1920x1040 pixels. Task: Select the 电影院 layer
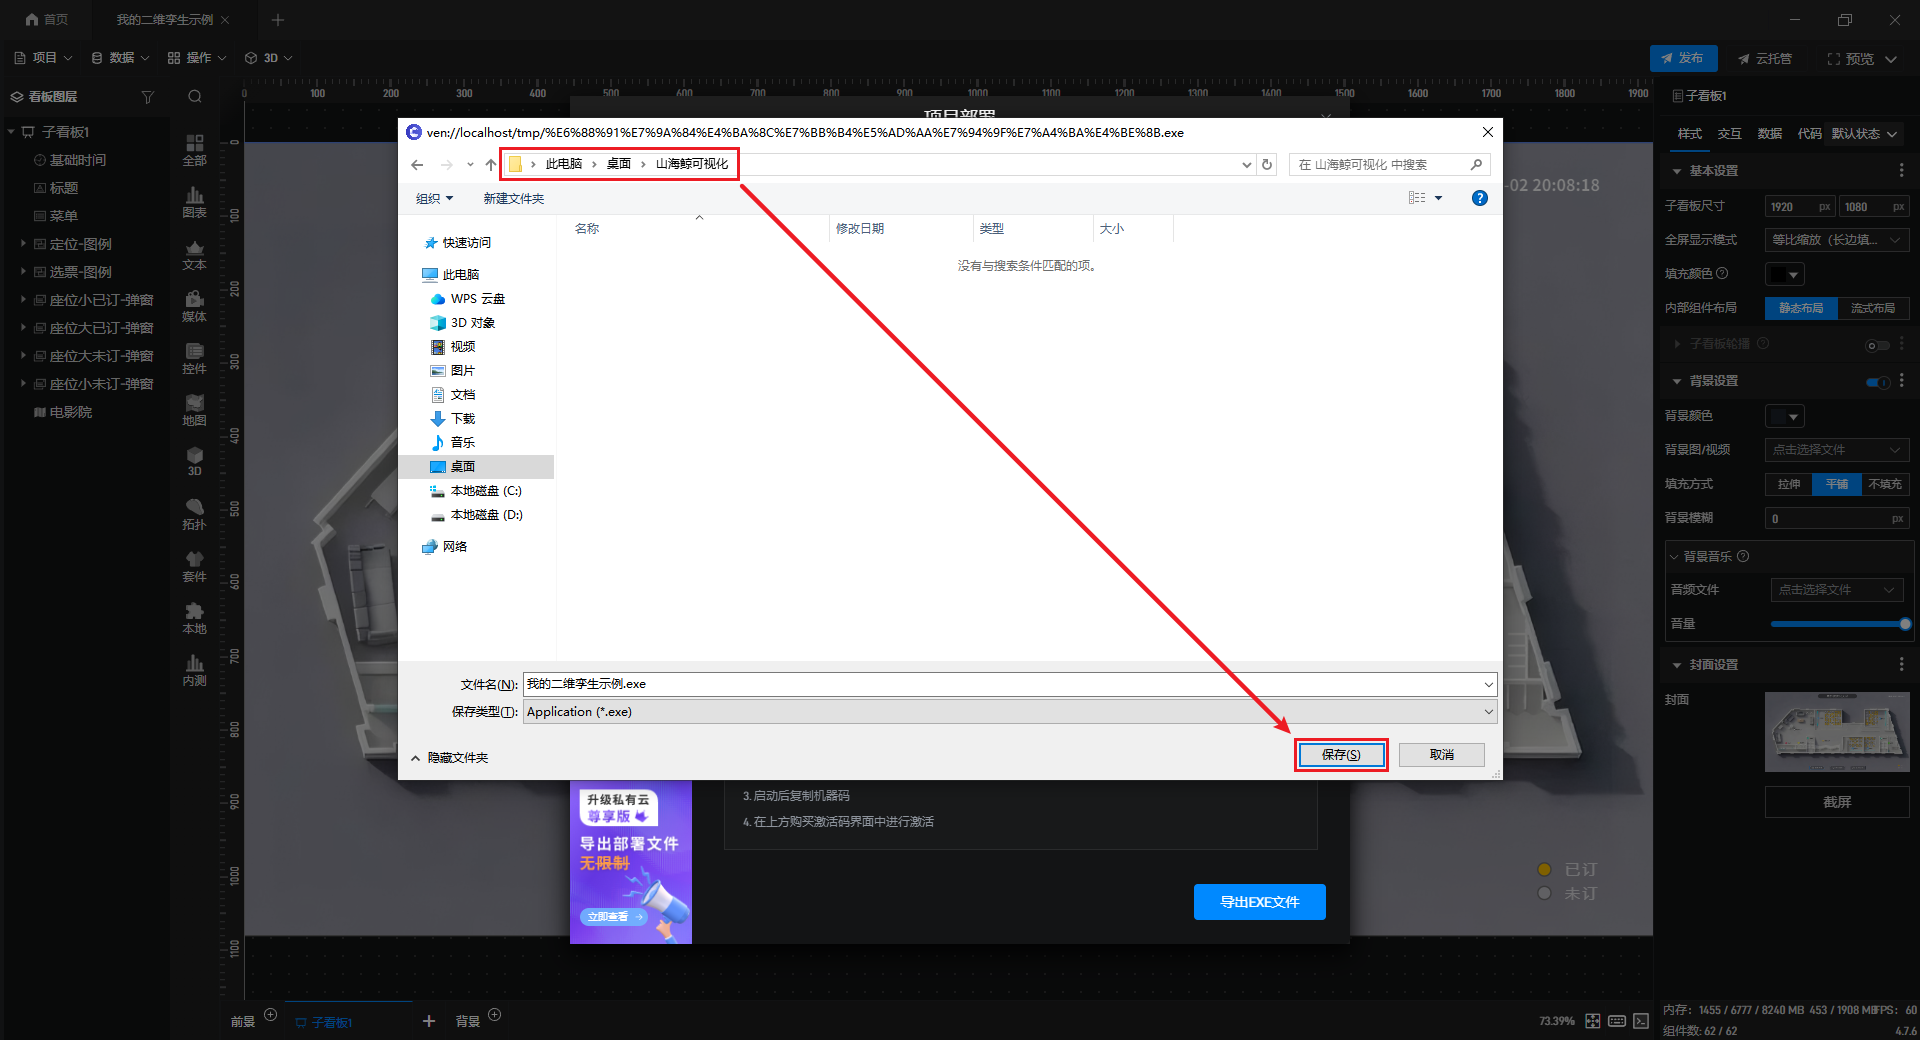pyautogui.click(x=70, y=412)
